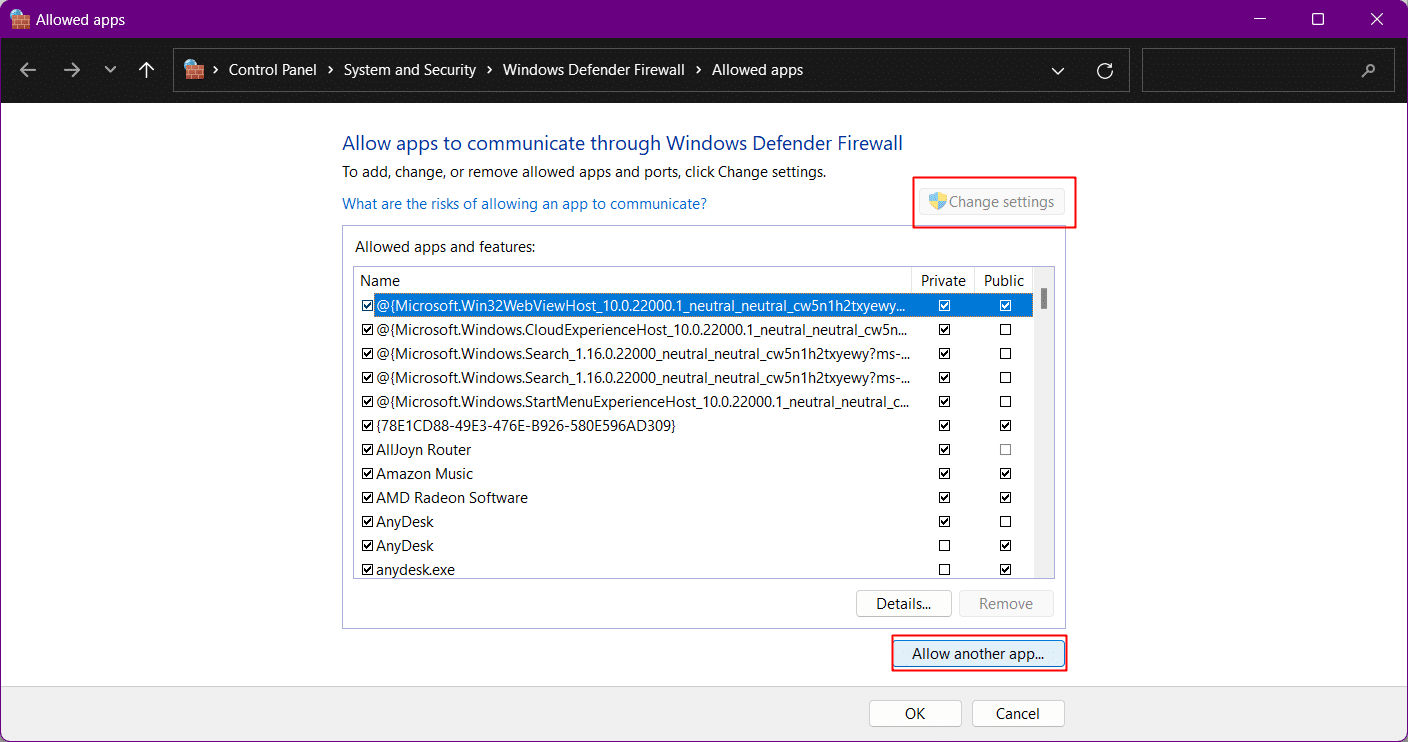Select the AMD Radeon Software entry

pyautogui.click(x=451, y=498)
